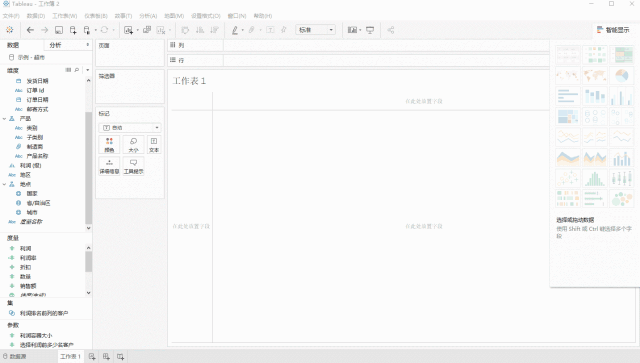Screen dimensions: 640x363
Task: Click the measures list scroll down arrow
Action: tap(88, 293)
